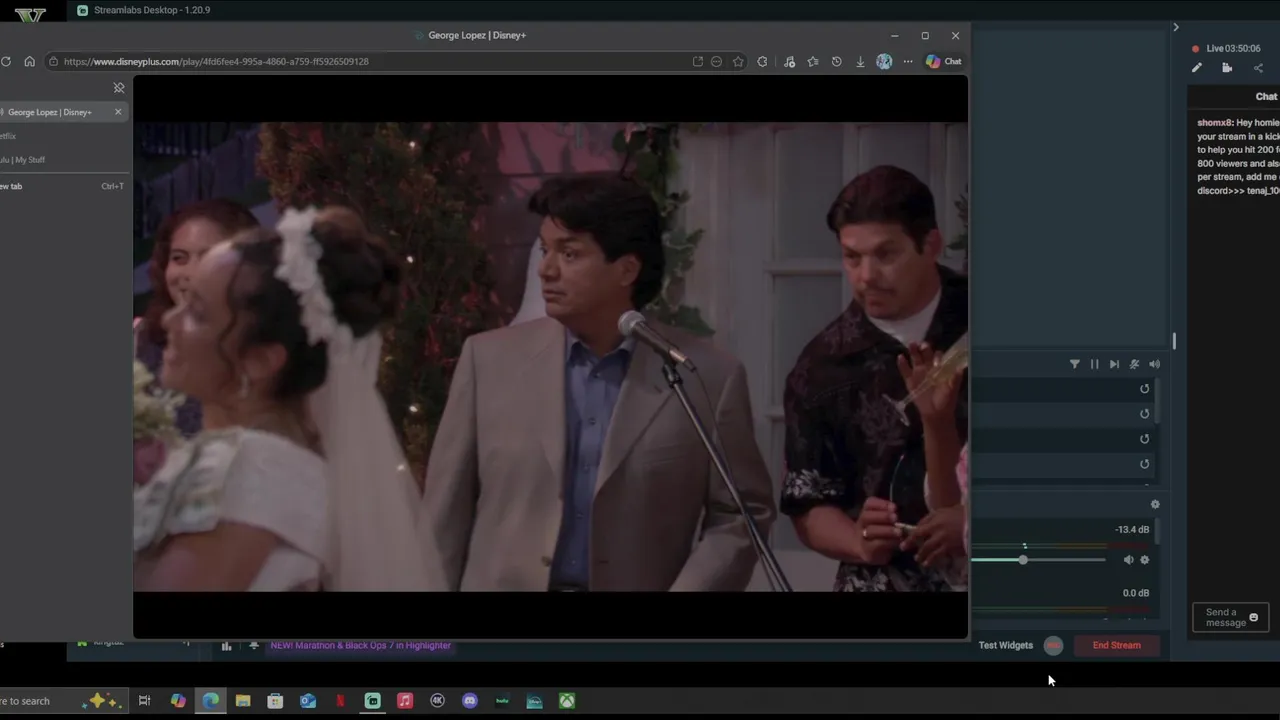
Task: Open Netflix app on taskbar
Action: [340, 701]
